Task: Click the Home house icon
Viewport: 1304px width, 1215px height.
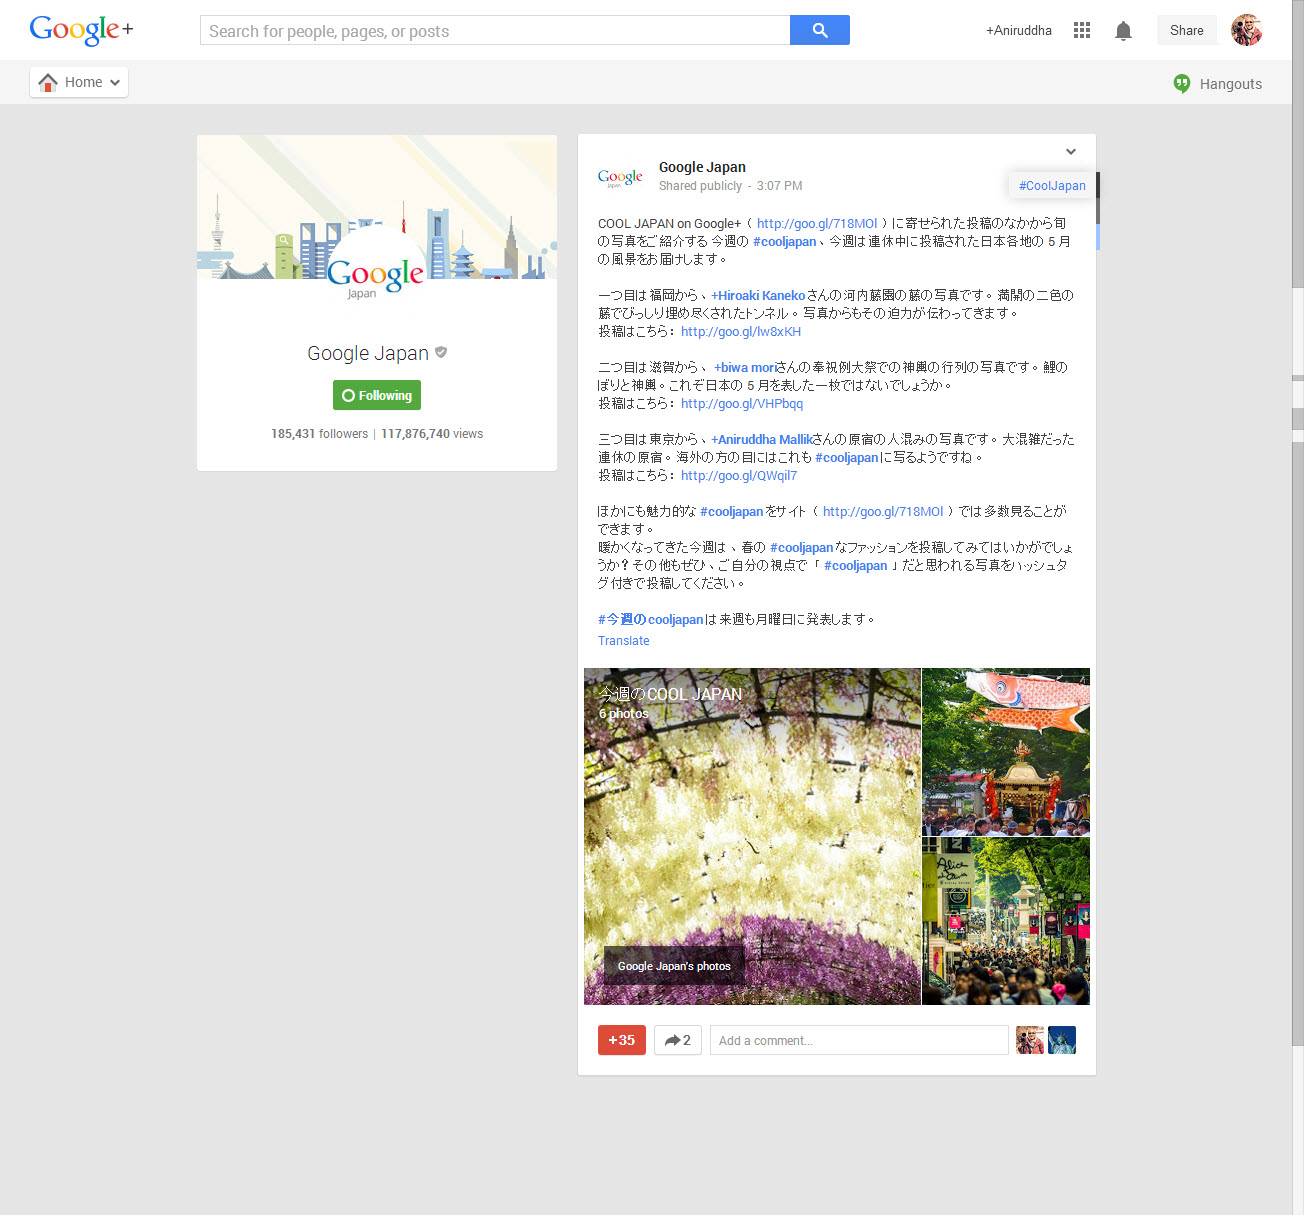Action: [48, 82]
